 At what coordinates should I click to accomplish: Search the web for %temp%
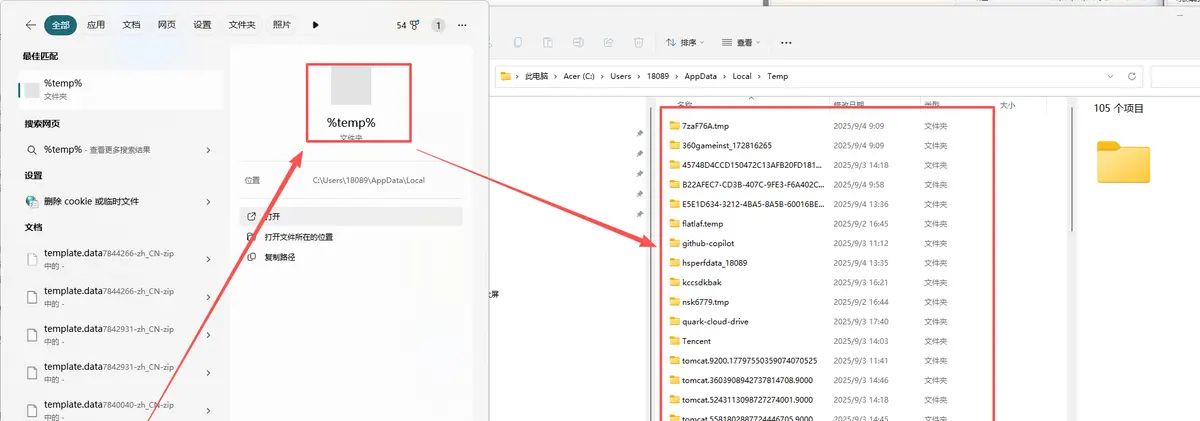point(118,149)
